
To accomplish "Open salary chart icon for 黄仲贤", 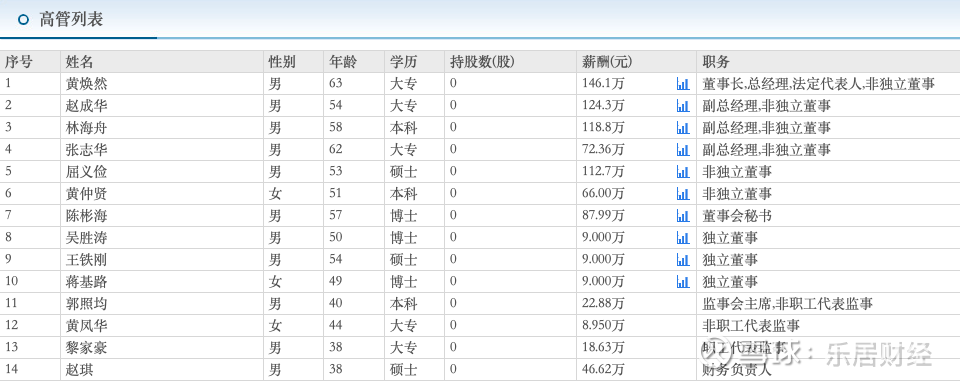I will pos(683,194).
